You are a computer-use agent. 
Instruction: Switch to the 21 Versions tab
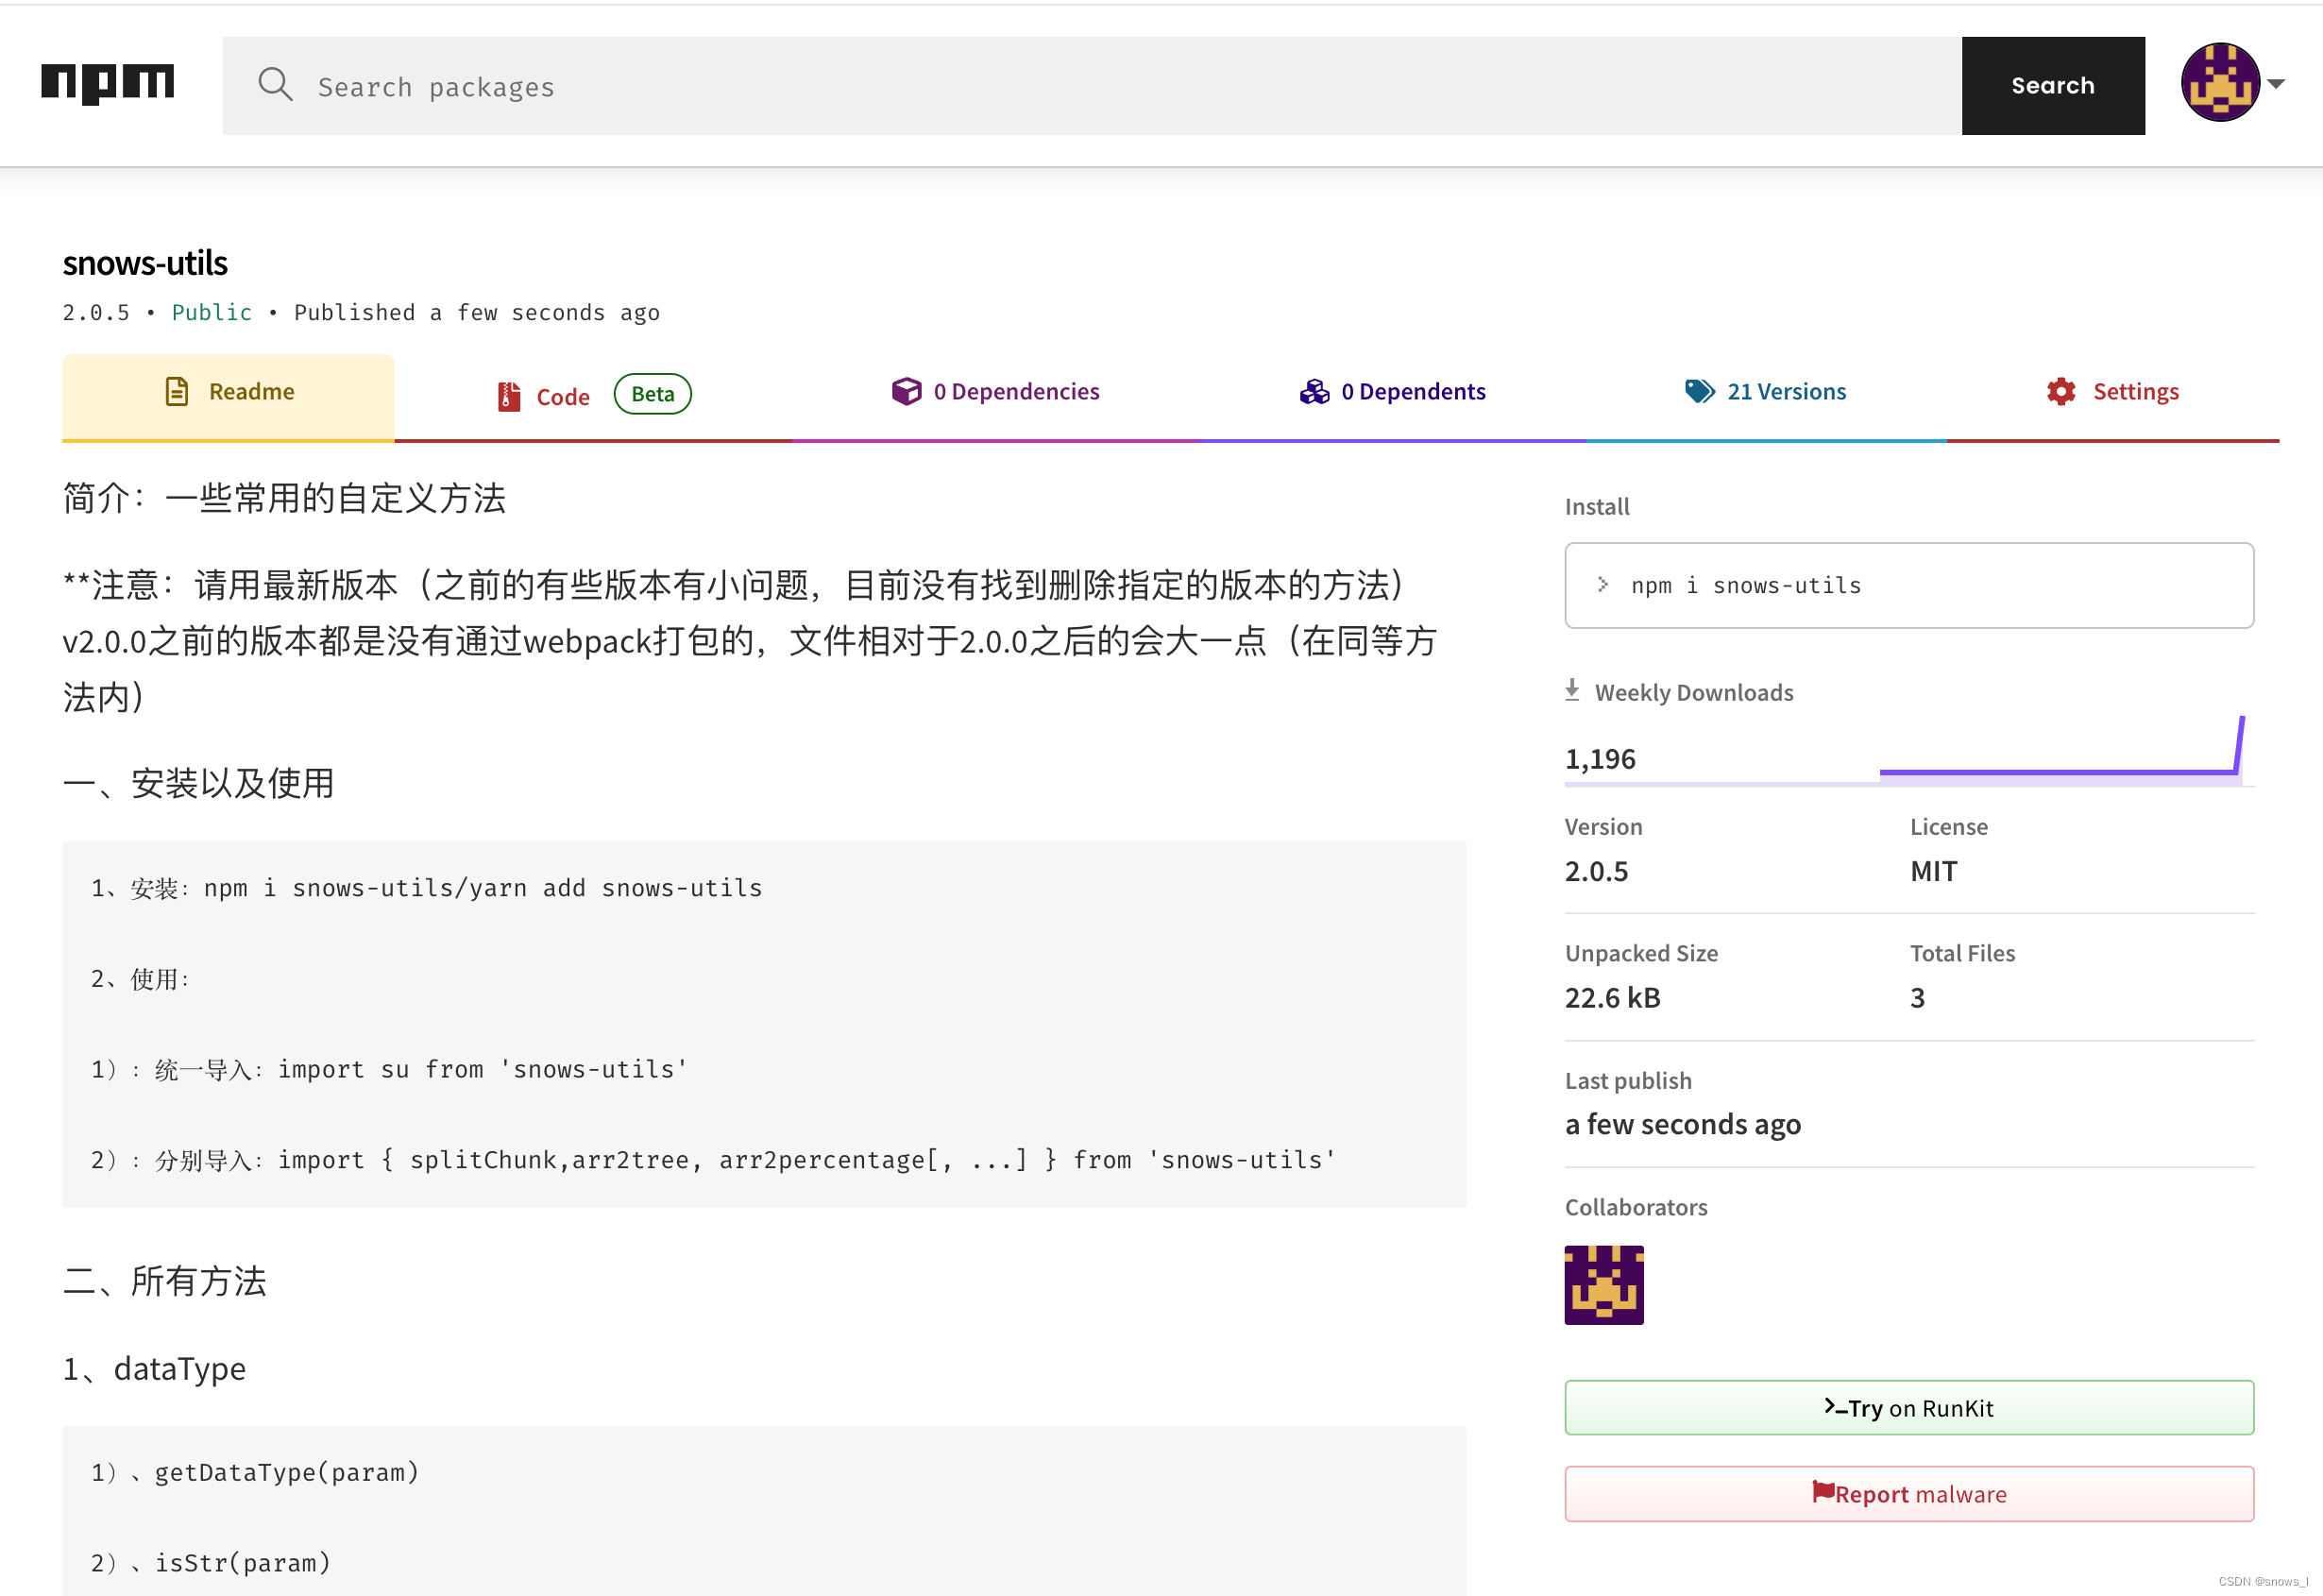[1786, 391]
